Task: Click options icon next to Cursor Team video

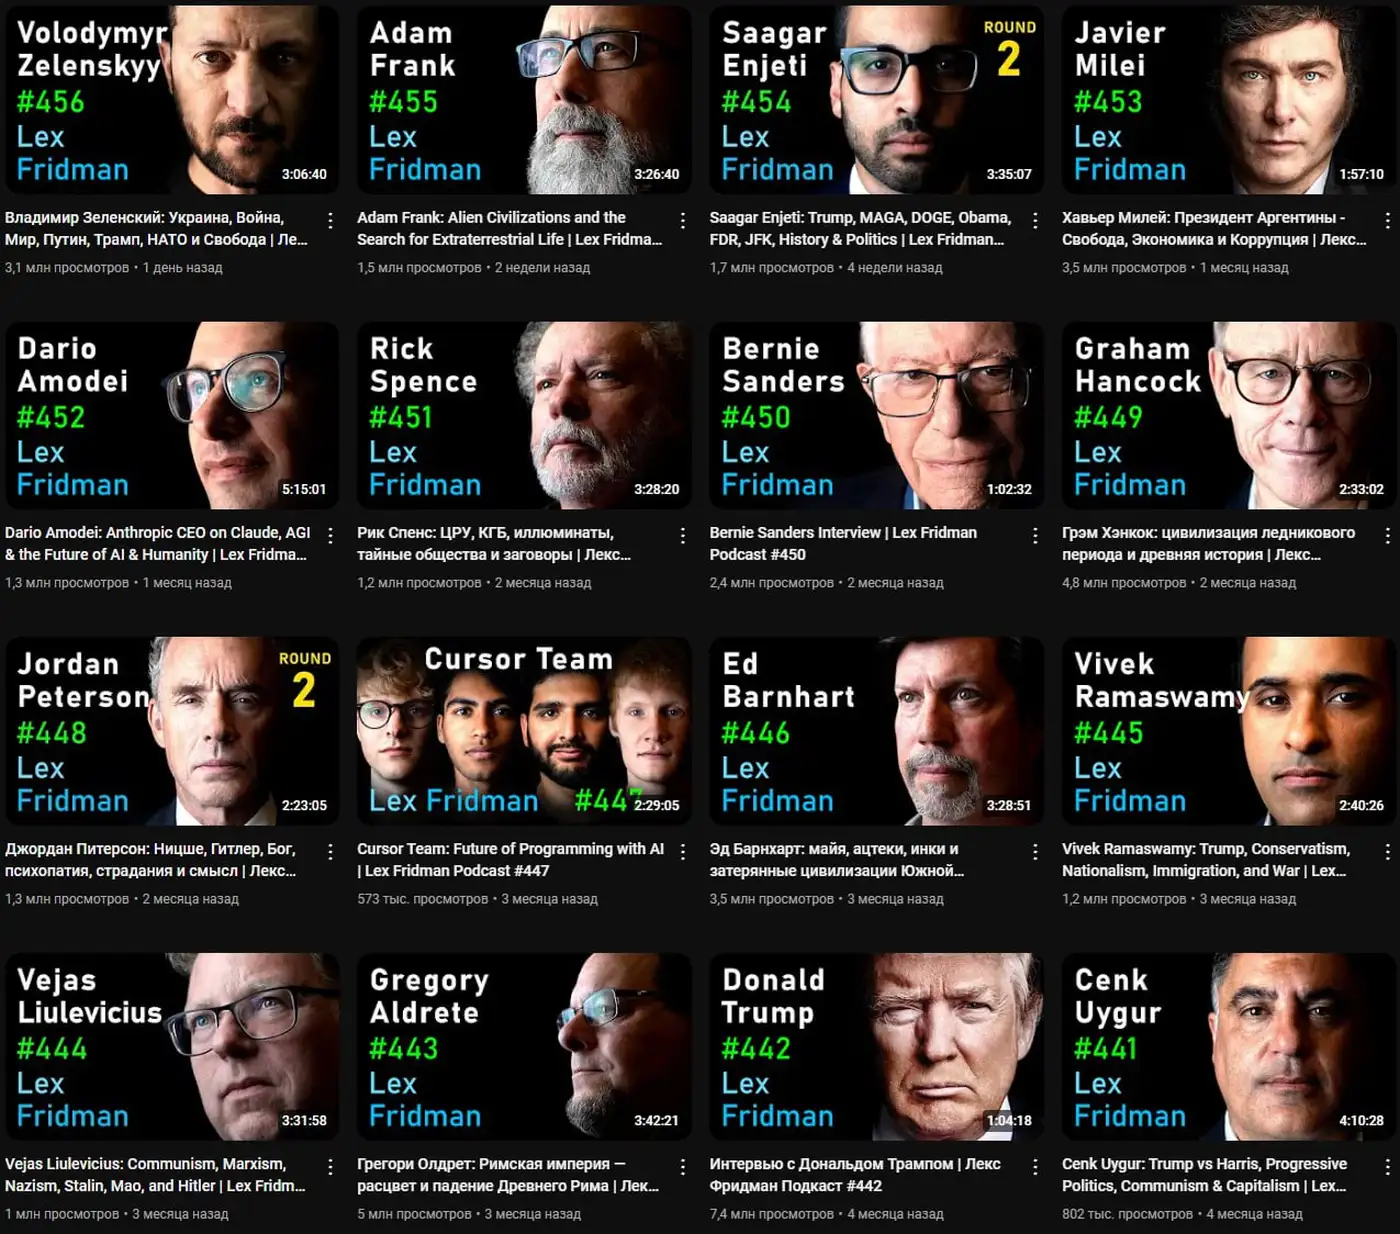Action: tap(683, 851)
